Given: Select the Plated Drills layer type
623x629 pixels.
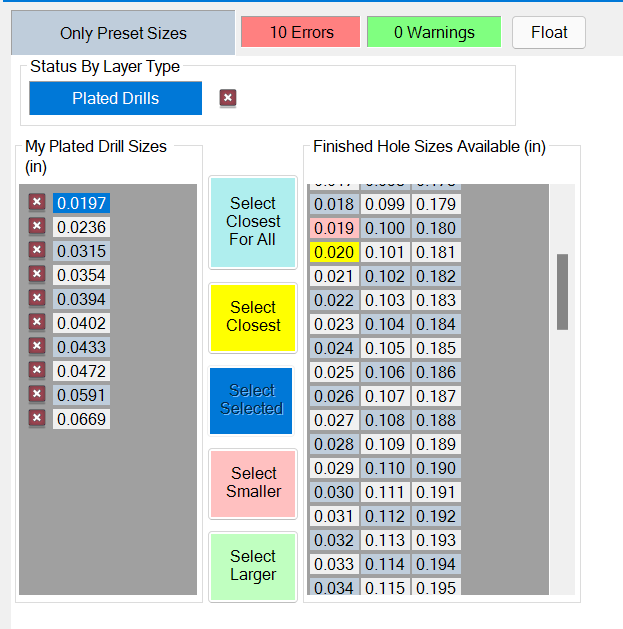Looking at the screenshot, I should pyautogui.click(x=115, y=98).
